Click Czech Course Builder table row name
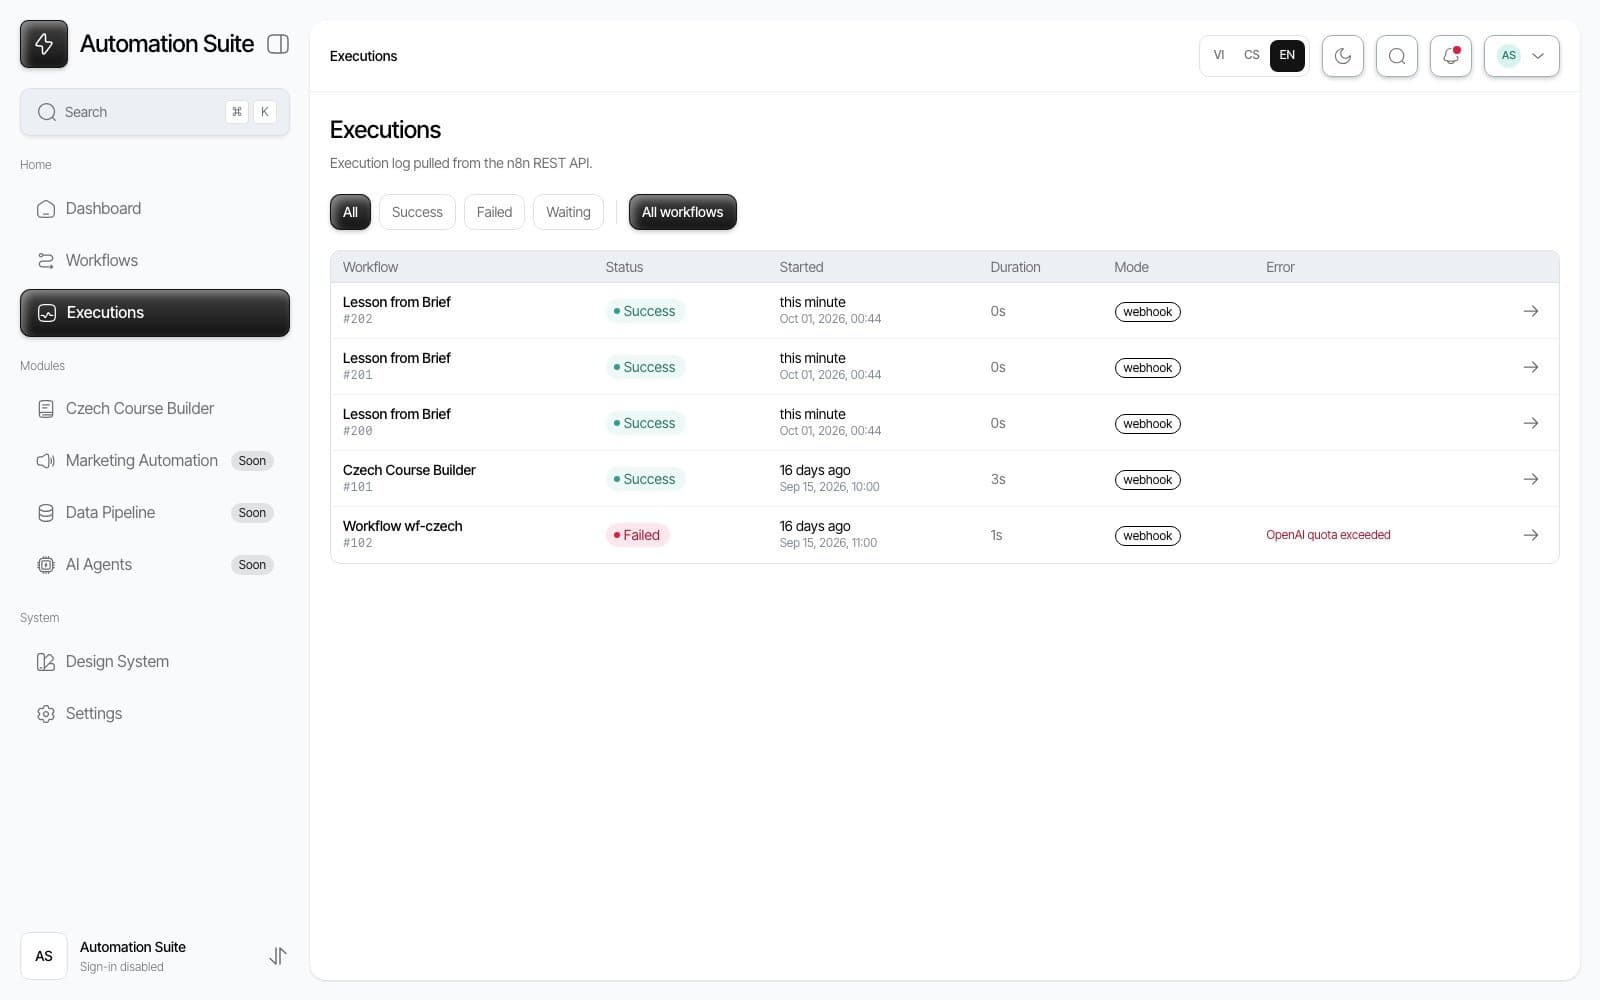The image size is (1600, 1000). pyautogui.click(x=409, y=470)
